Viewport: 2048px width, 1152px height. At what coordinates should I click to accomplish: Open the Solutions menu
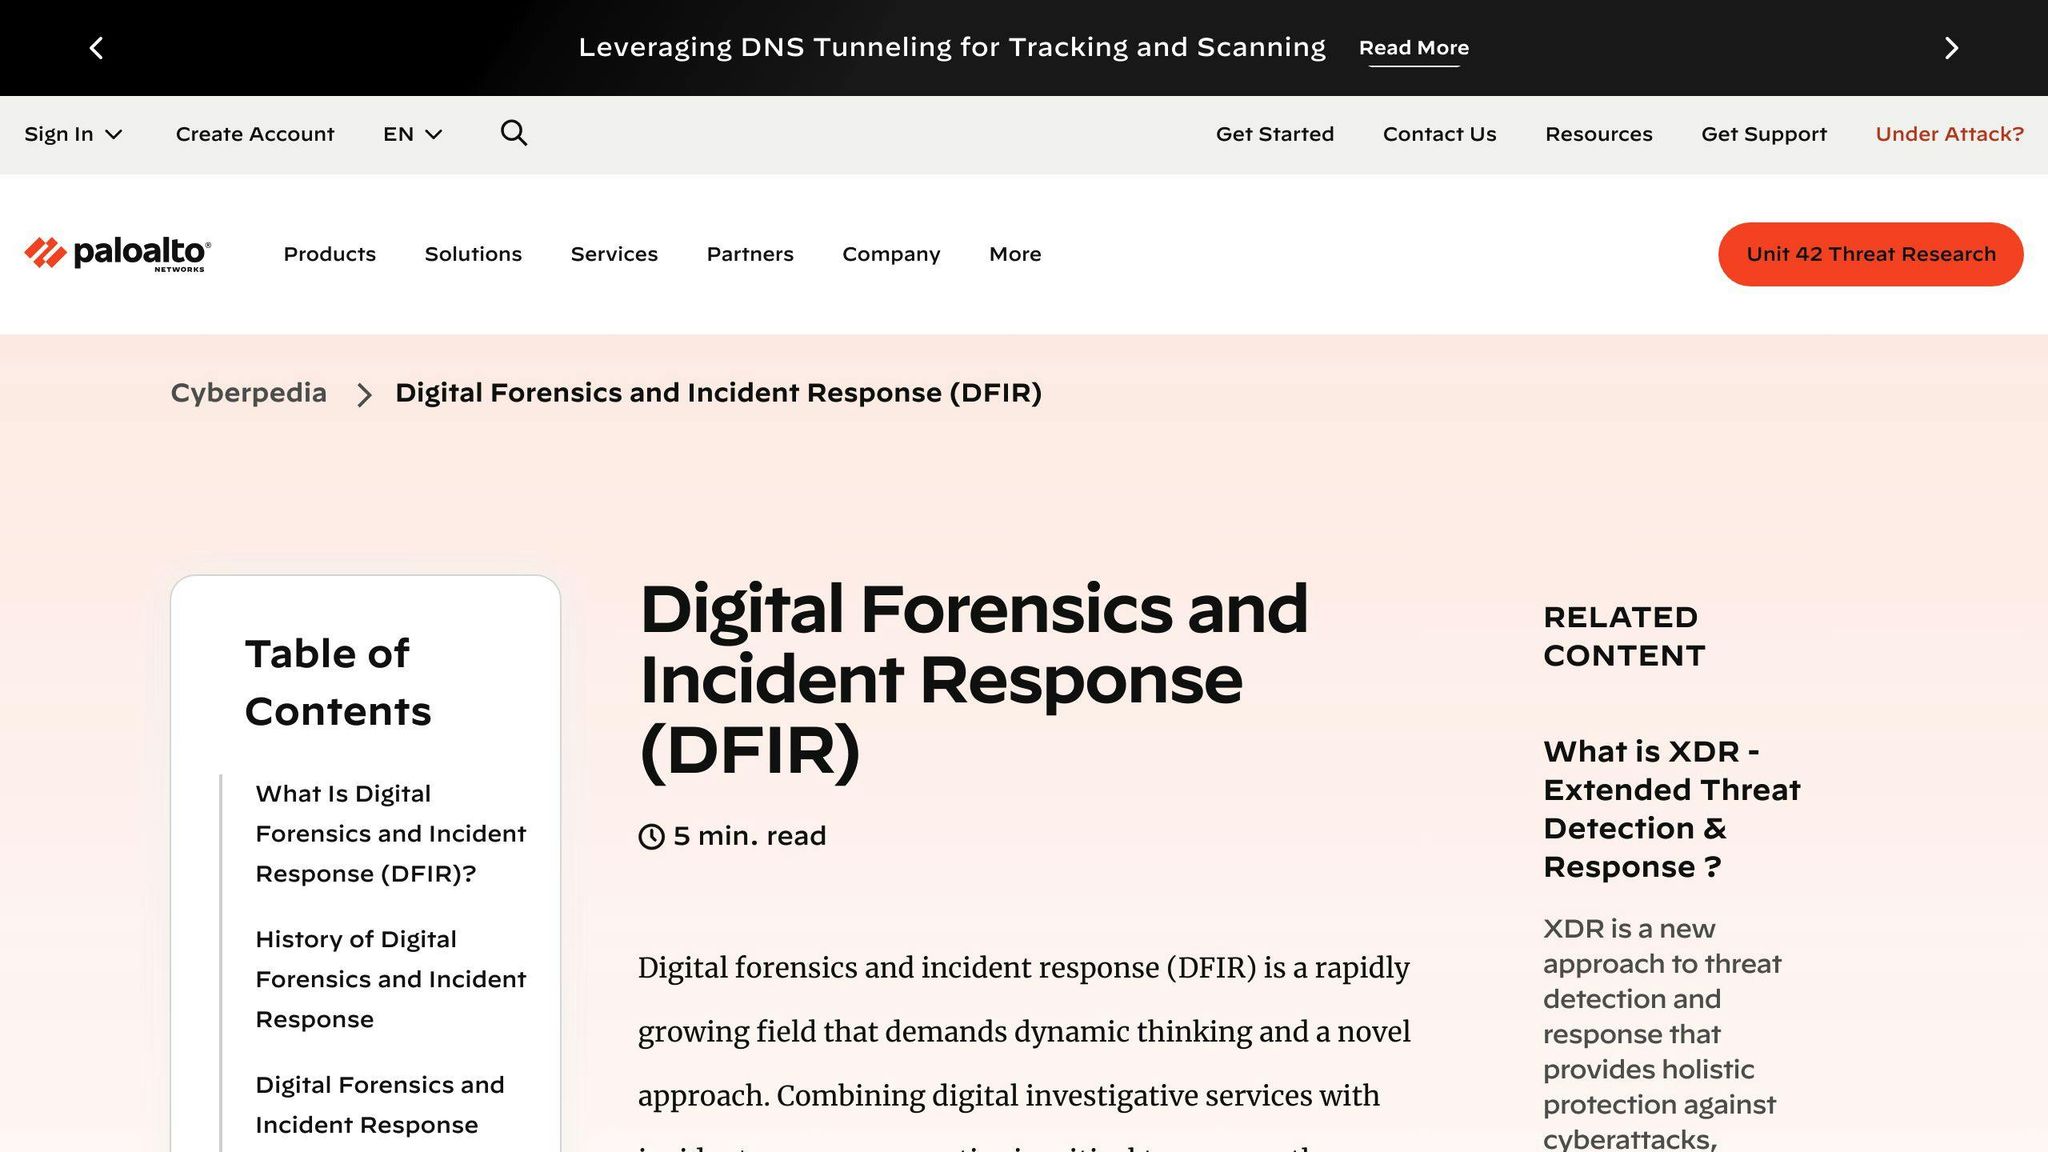pos(473,254)
